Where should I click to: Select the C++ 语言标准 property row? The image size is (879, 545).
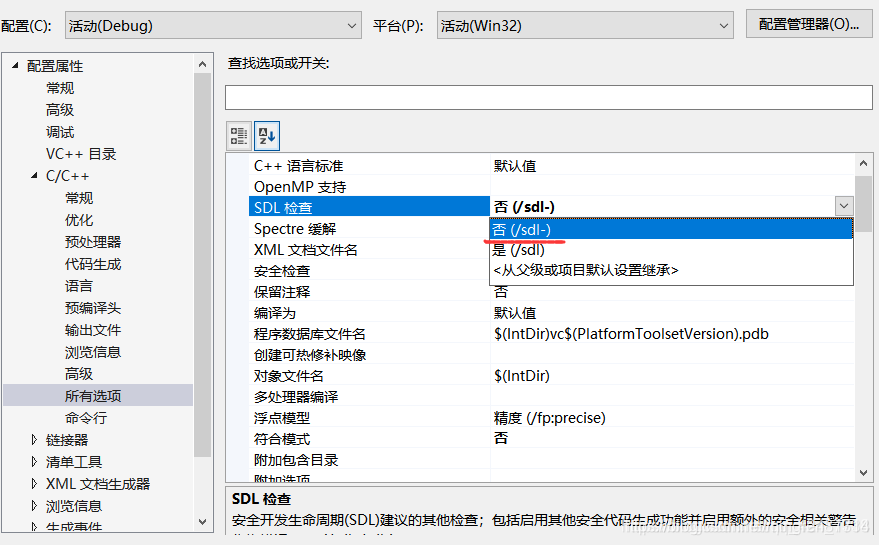coord(552,165)
